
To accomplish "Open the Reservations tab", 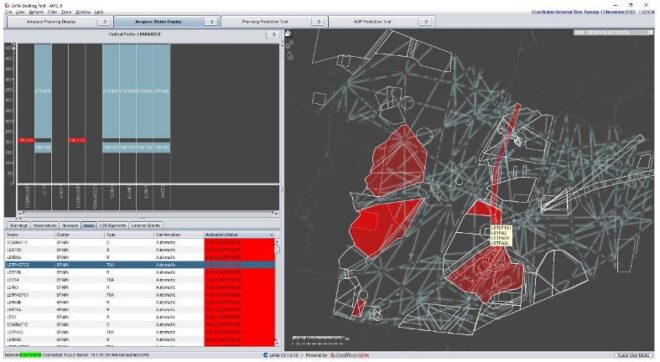I will (44, 226).
